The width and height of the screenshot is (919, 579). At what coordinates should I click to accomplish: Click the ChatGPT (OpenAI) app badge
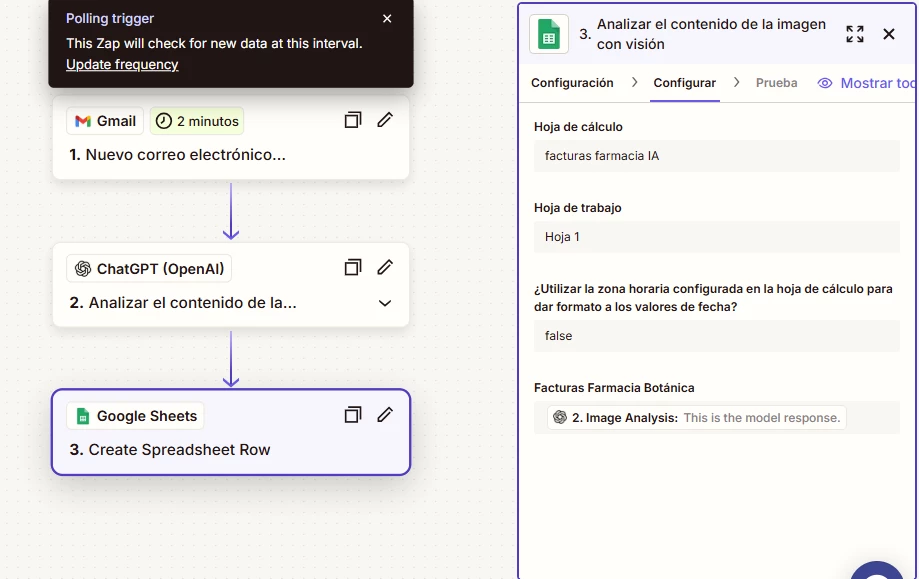149,269
